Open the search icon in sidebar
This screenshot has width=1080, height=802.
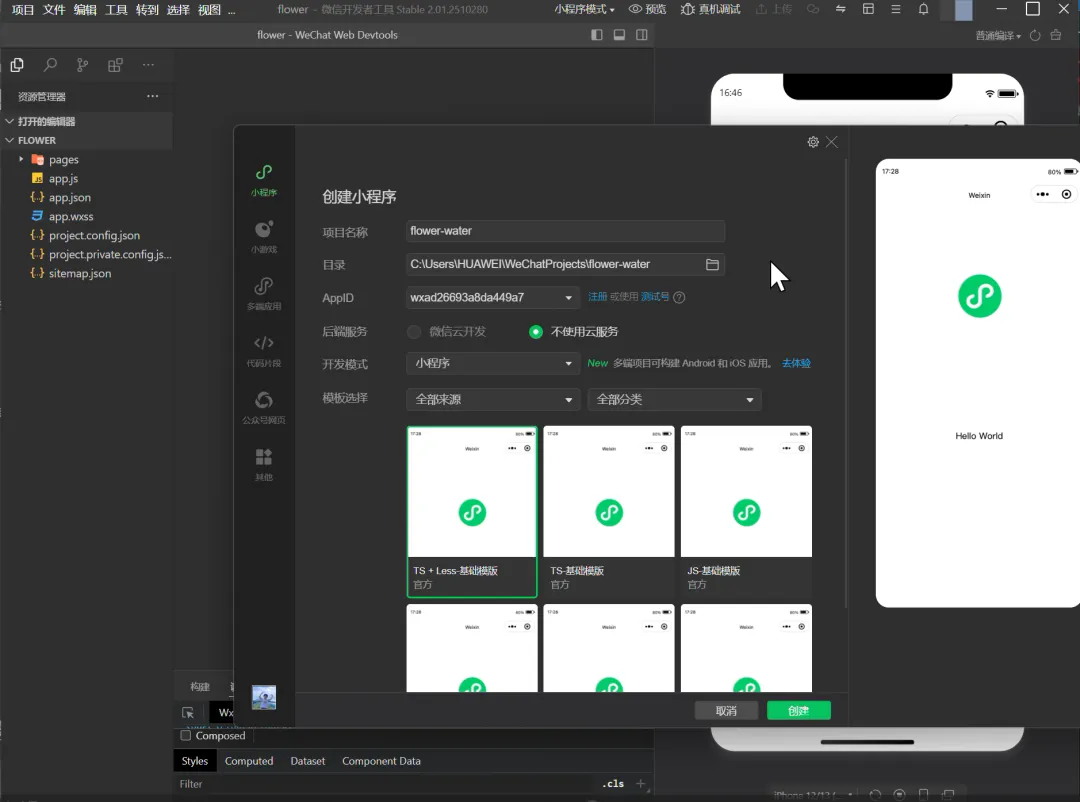point(50,65)
